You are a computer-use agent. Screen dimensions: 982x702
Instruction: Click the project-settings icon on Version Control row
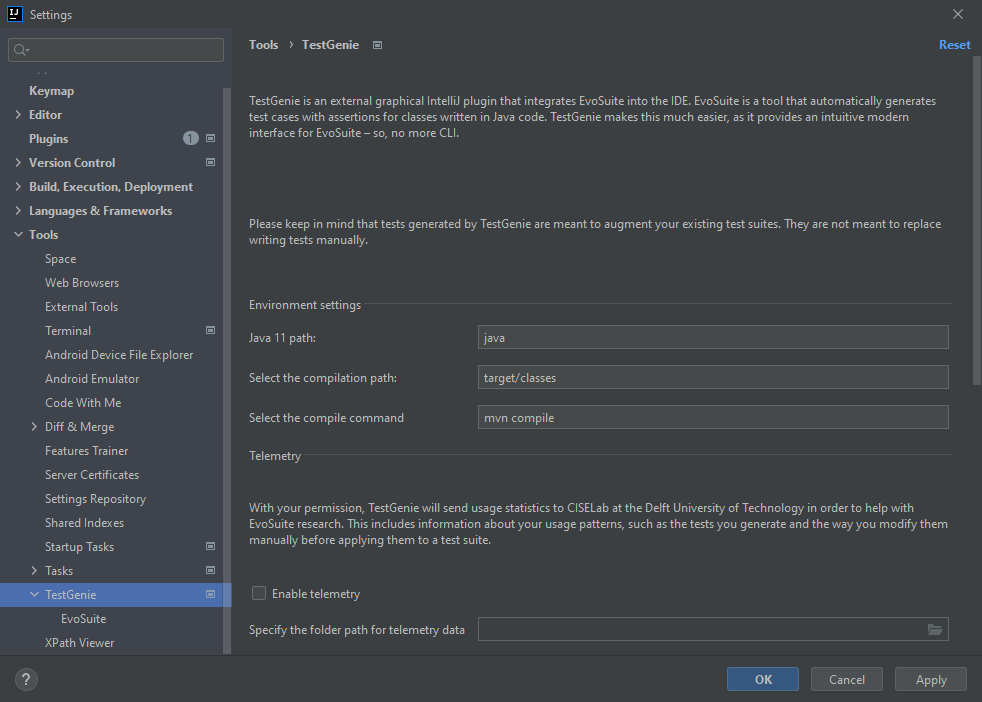point(210,162)
